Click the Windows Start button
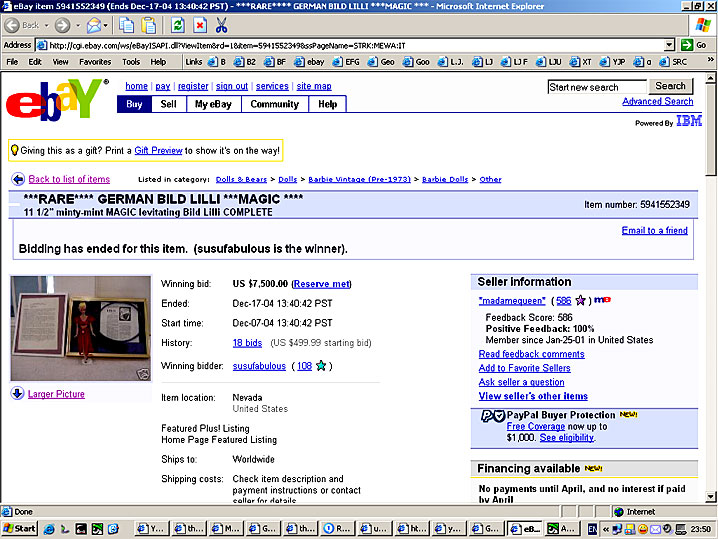 19,528
